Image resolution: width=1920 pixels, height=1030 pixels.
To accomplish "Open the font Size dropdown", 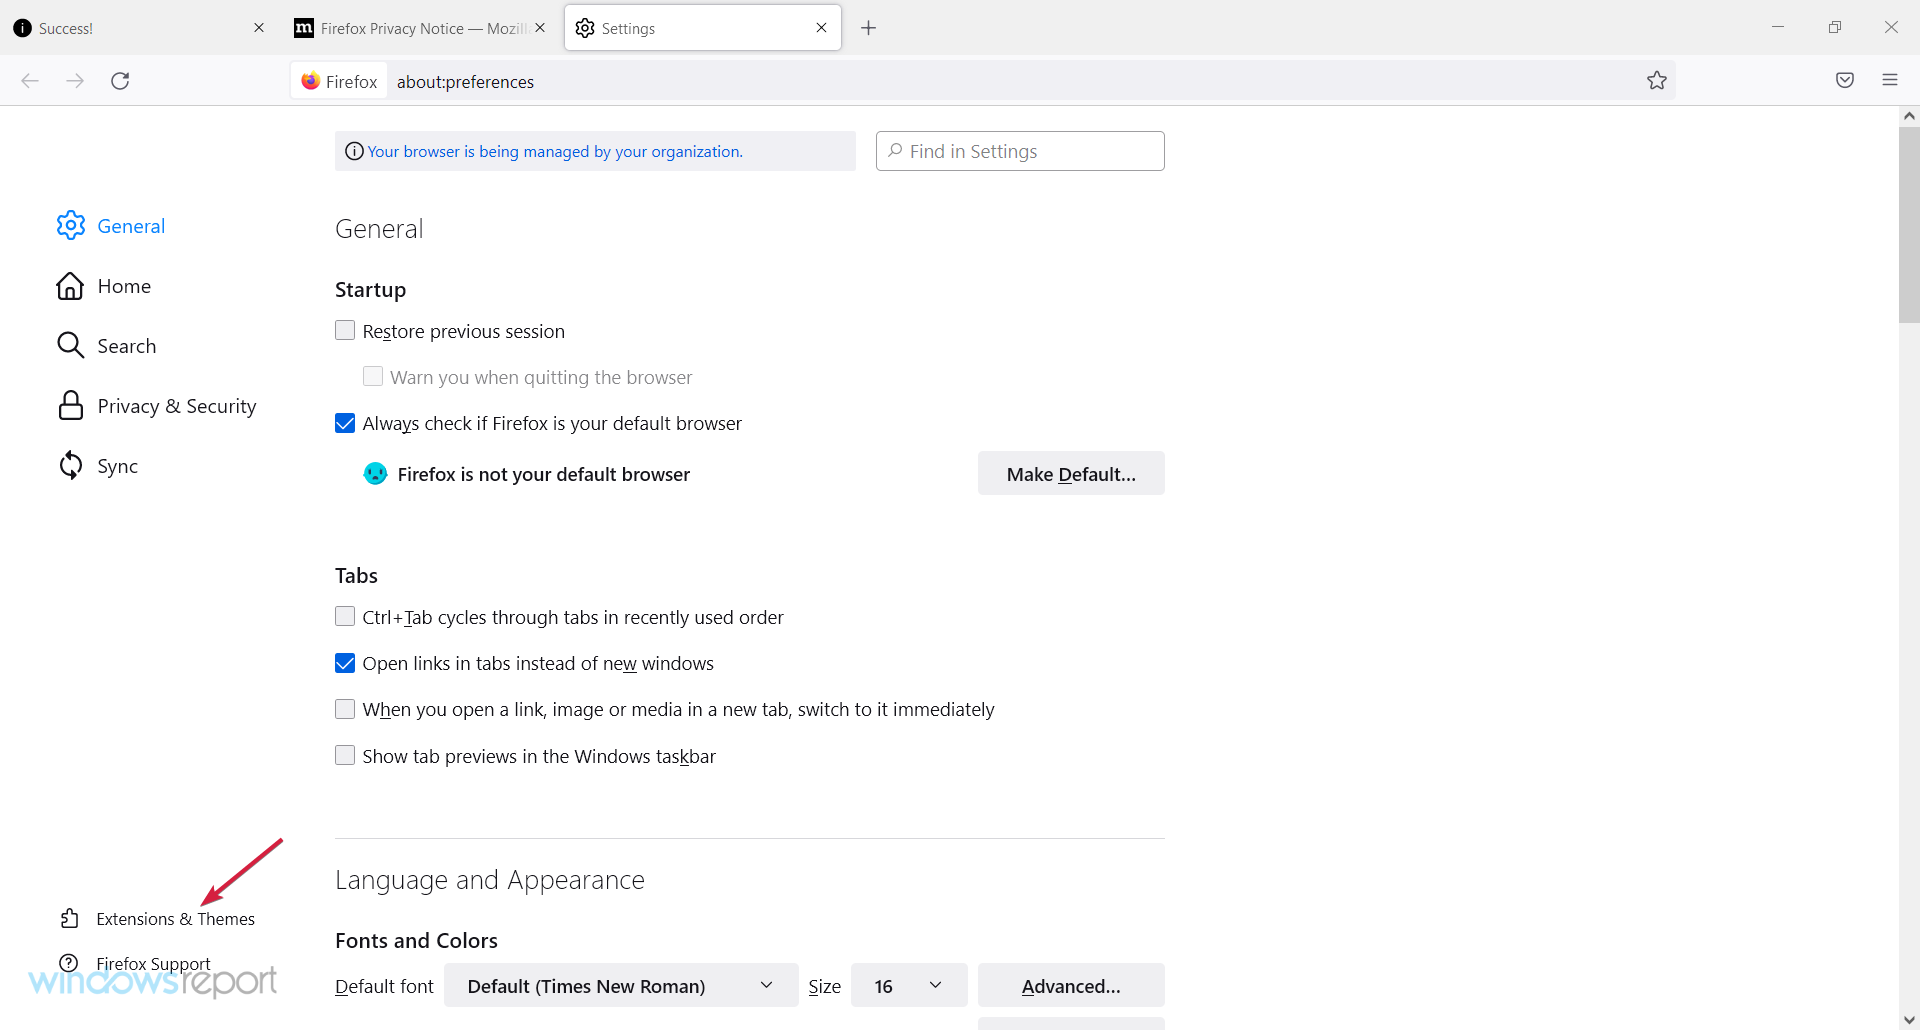I will tap(908, 985).
